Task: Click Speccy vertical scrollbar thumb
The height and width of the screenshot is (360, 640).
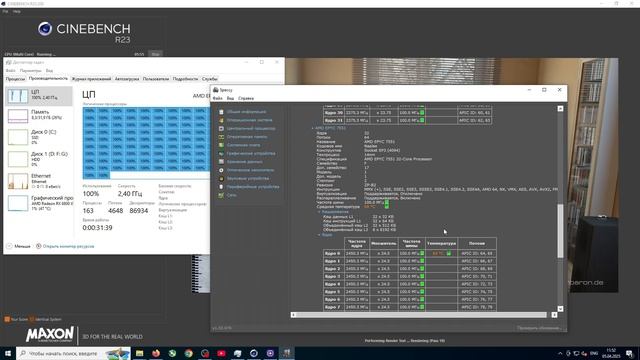Action: tap(560, 231)
